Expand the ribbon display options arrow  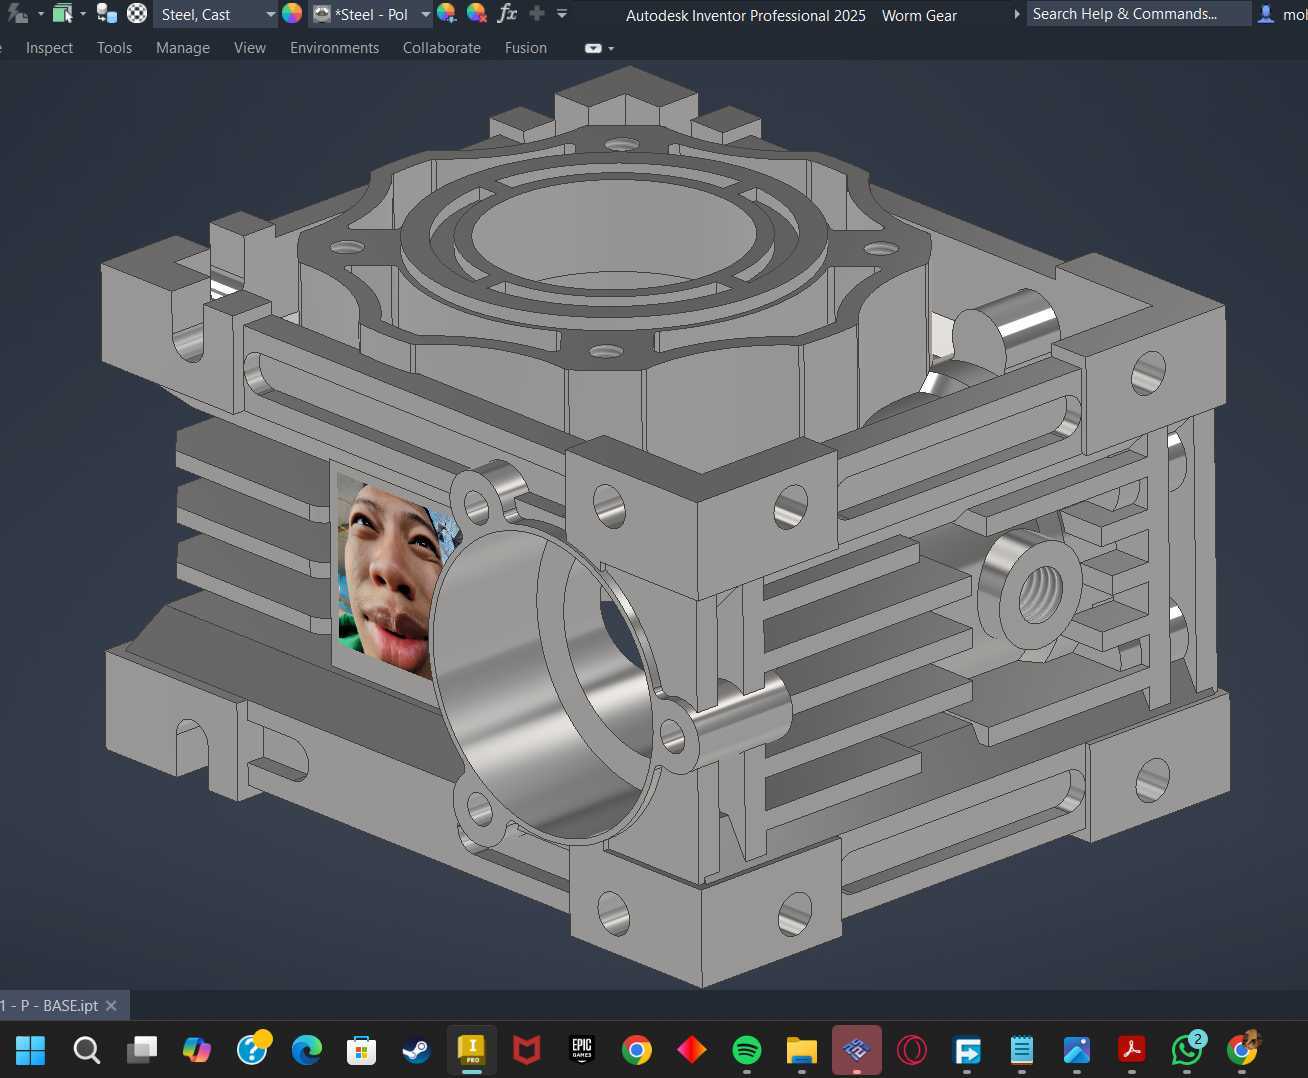pos(611,48)
